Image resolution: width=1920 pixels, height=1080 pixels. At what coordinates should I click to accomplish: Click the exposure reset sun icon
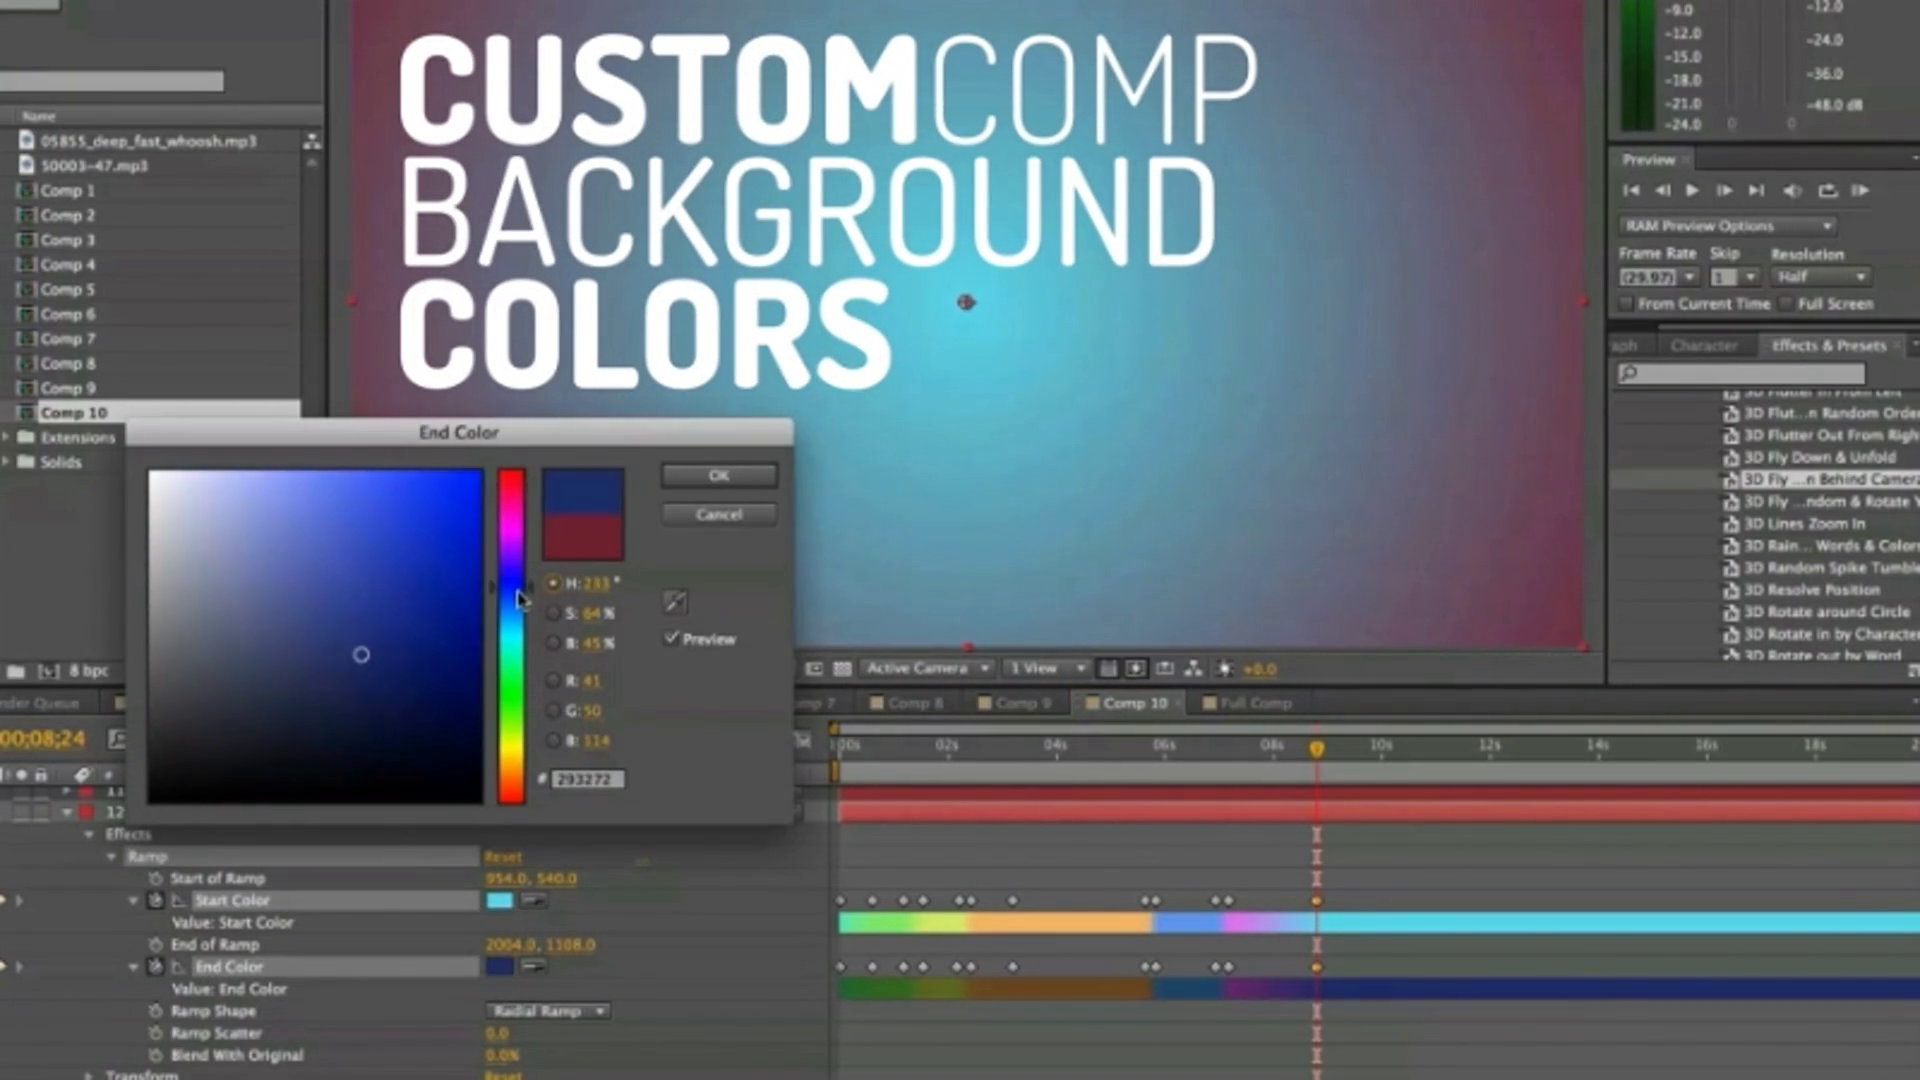(x=1225, y=668)
